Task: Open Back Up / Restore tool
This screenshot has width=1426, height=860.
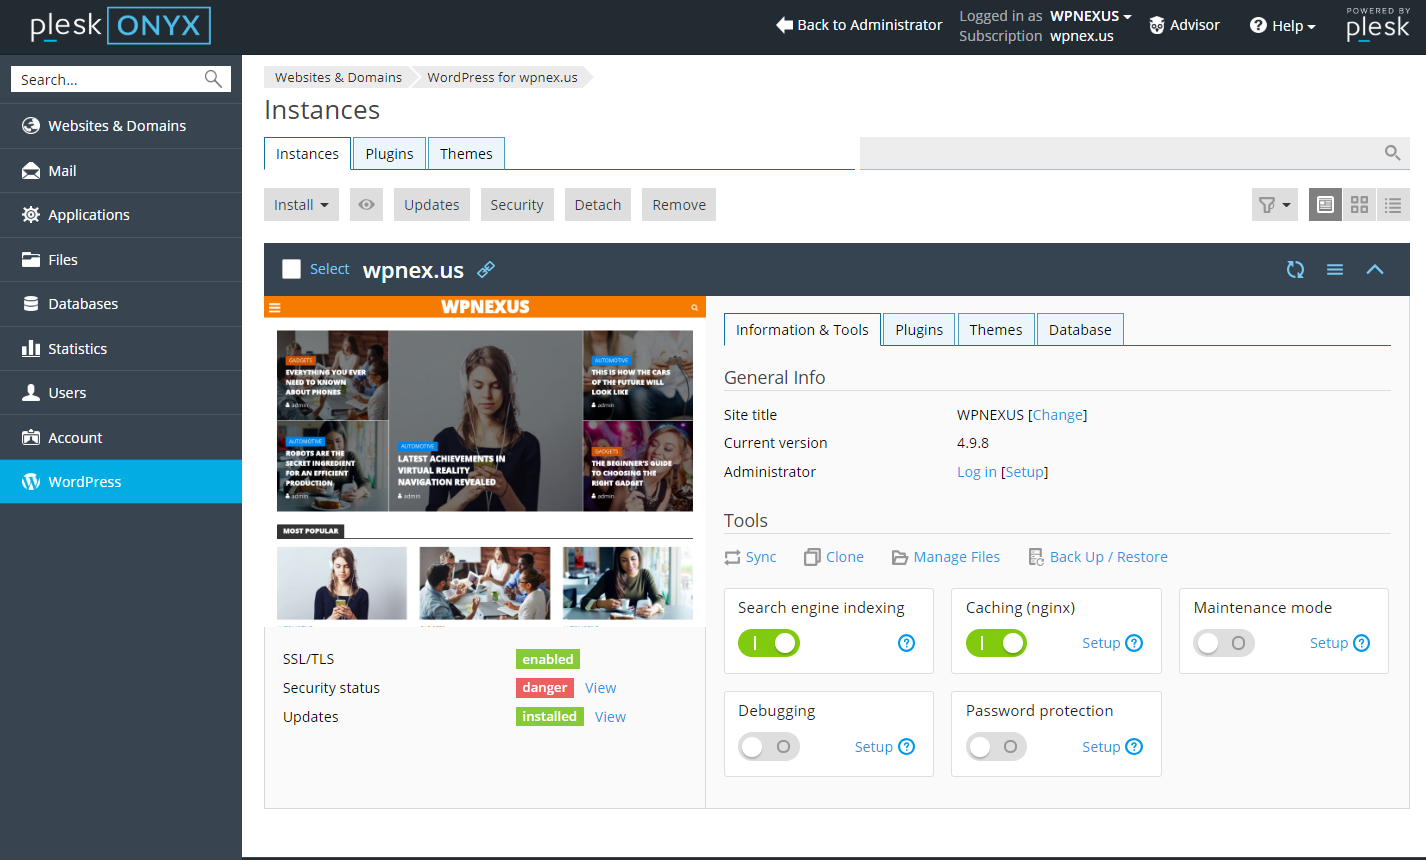Action: coord(1098,557)
